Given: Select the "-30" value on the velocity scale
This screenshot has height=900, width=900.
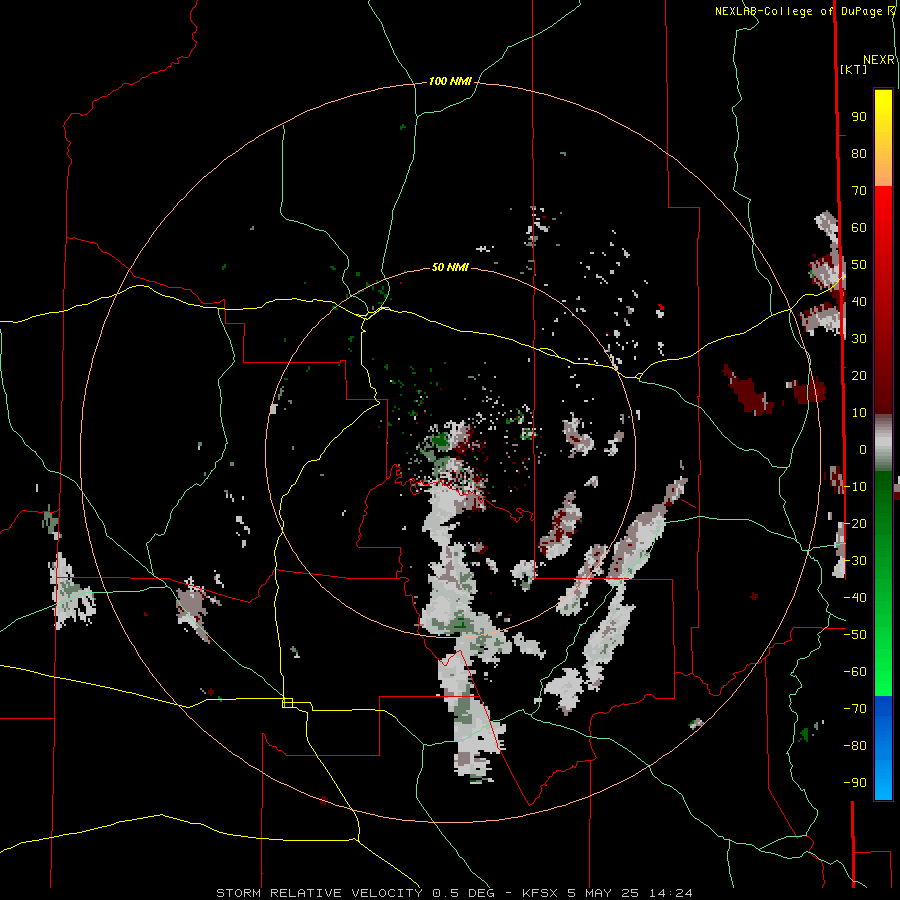Looking at the screenshot, I should click(855, 561).
